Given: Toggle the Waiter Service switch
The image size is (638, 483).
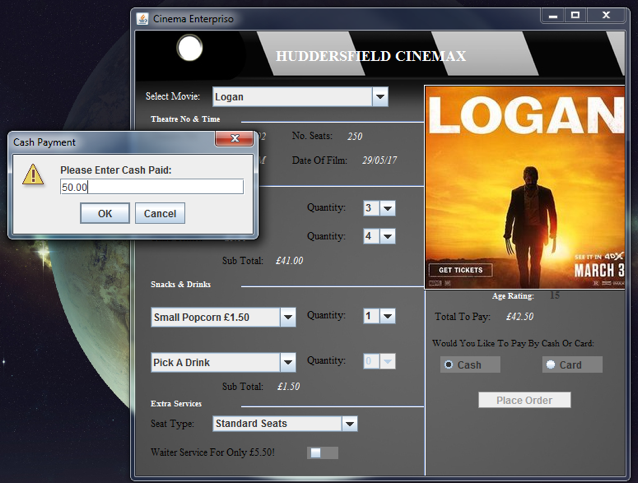Looking at the screenshot, I should tap(322, 452).
